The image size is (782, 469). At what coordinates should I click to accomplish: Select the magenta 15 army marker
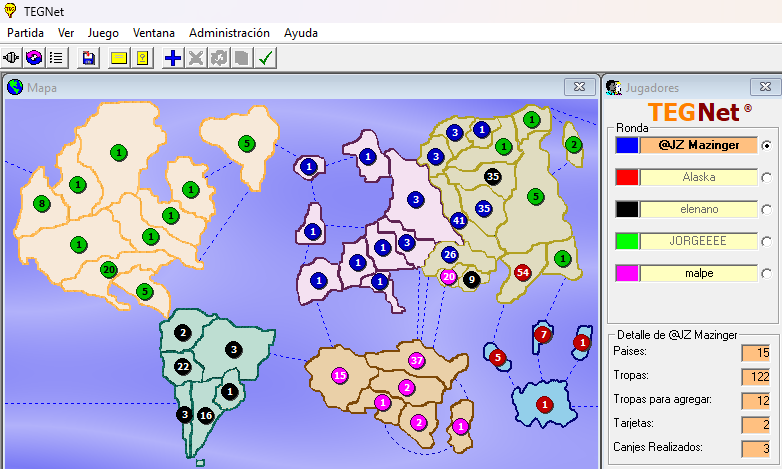tap(340, 375)
